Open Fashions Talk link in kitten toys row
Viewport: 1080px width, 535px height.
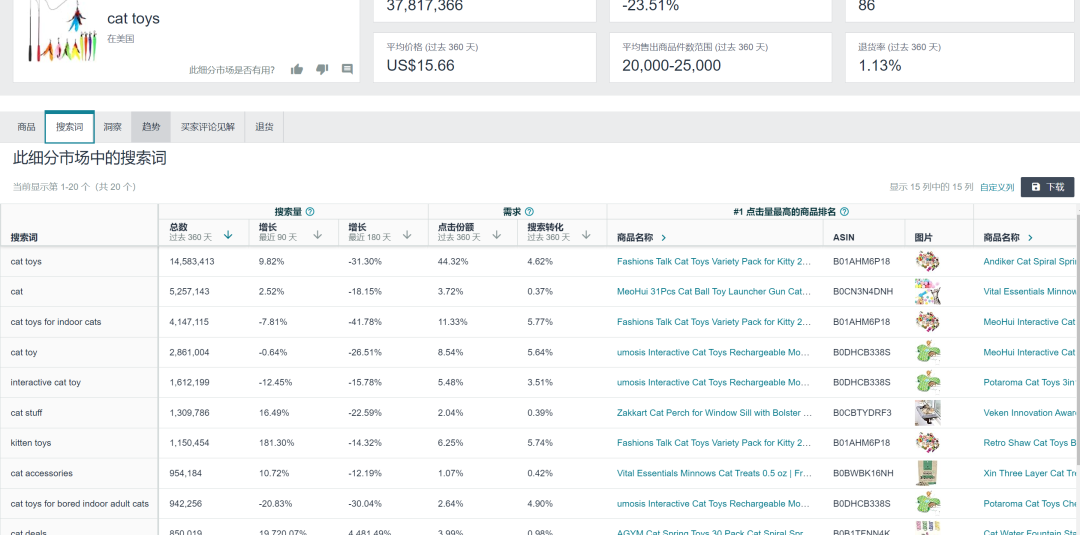pyautogui.click(x=714, y=443)
